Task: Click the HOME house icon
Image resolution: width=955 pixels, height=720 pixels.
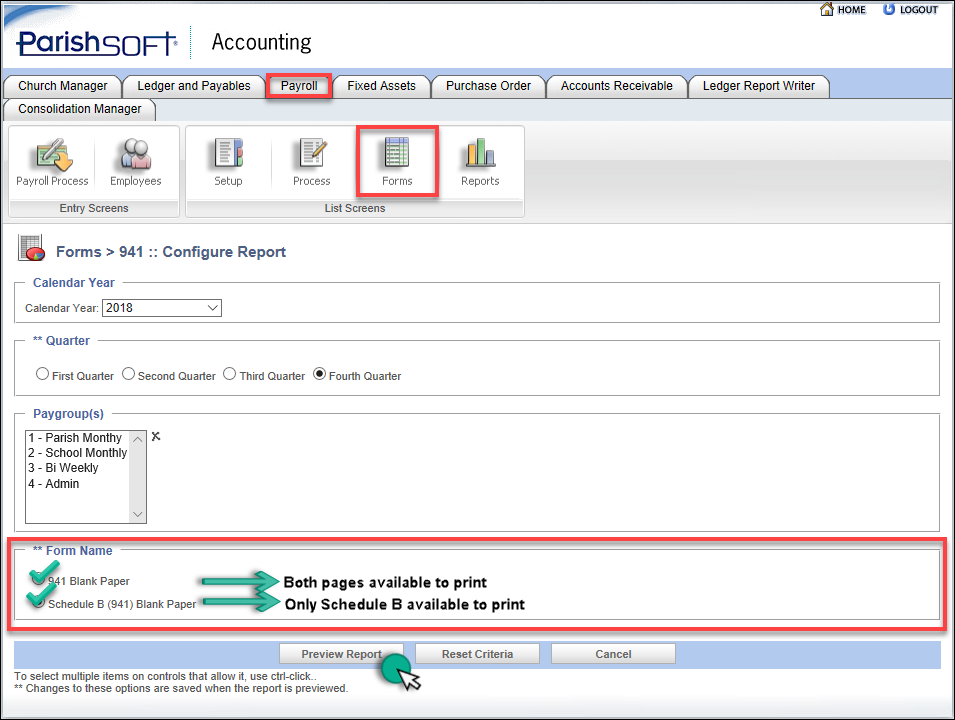Action: pos(826,9)
